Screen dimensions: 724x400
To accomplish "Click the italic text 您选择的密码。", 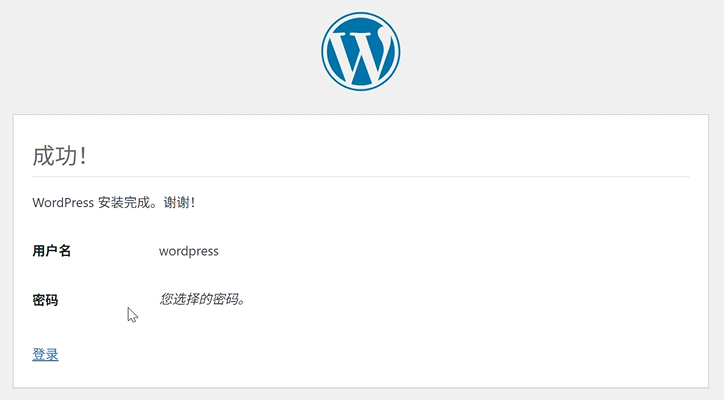I will point(202,299).
